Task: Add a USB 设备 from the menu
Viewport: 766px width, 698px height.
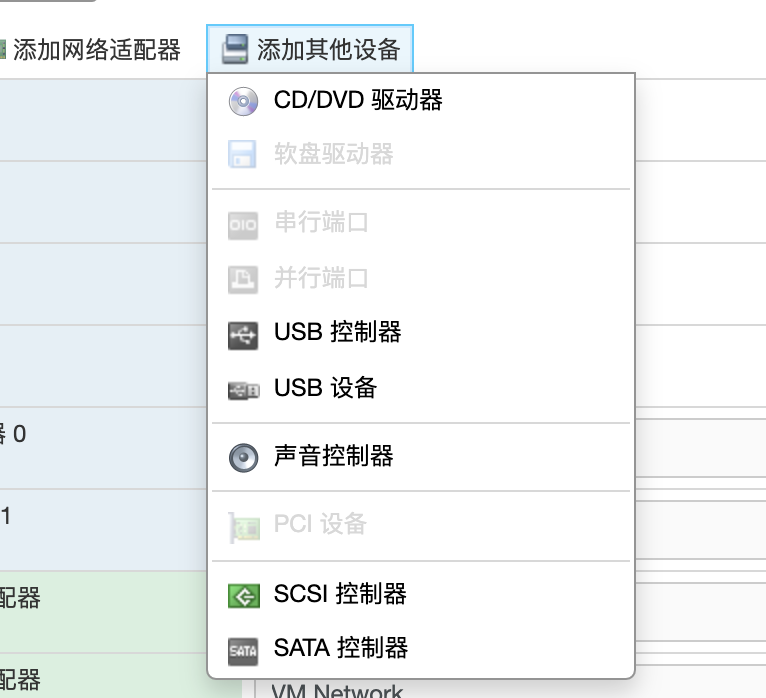Action: click(325, 389)
